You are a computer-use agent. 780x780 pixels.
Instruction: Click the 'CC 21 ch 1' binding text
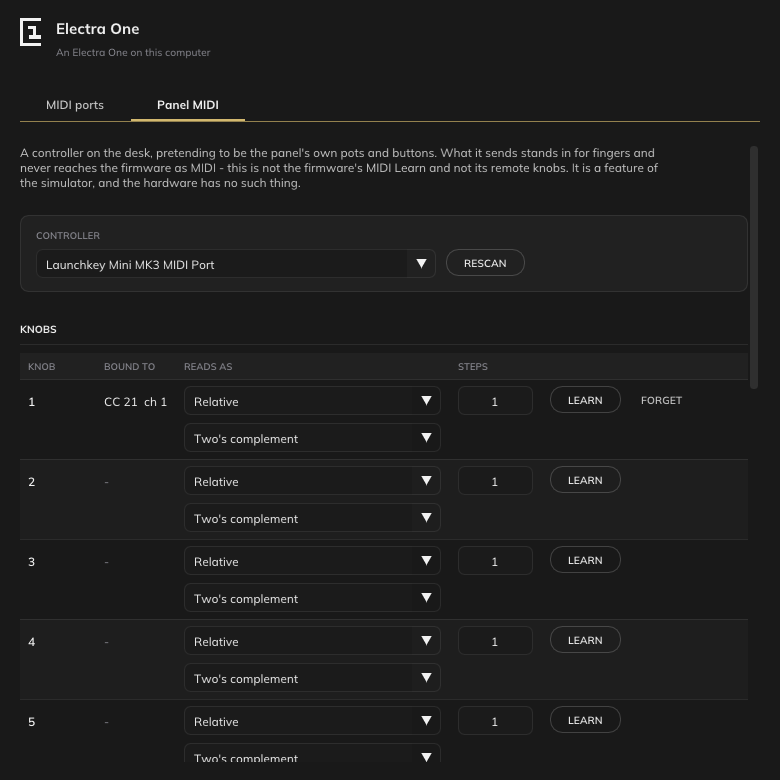135,401
